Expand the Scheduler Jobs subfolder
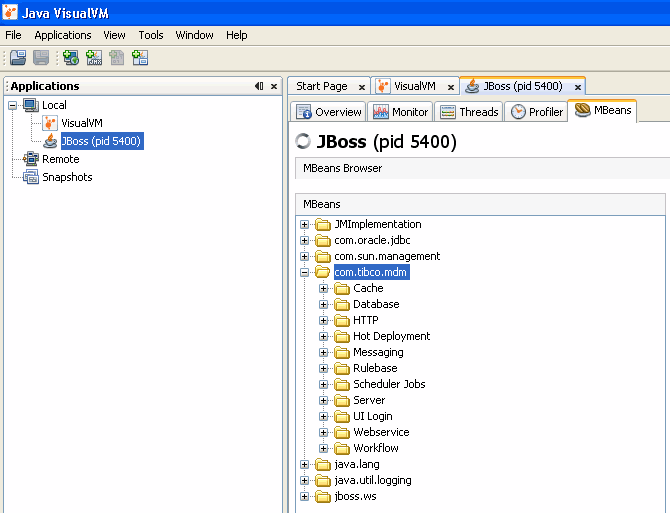This screenshot has width=670, height=513. [x=323, y=385]
